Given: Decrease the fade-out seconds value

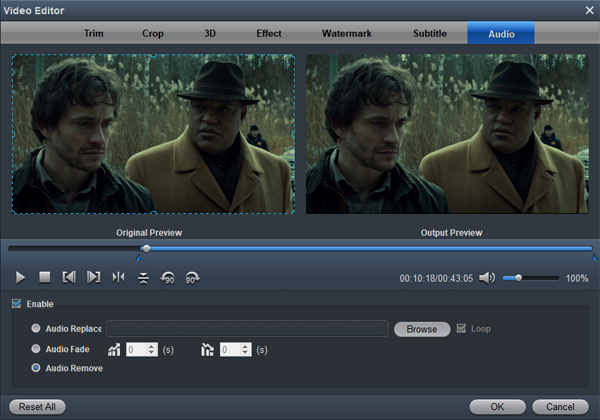Looking at the screenshot, I should coord(245,352).
